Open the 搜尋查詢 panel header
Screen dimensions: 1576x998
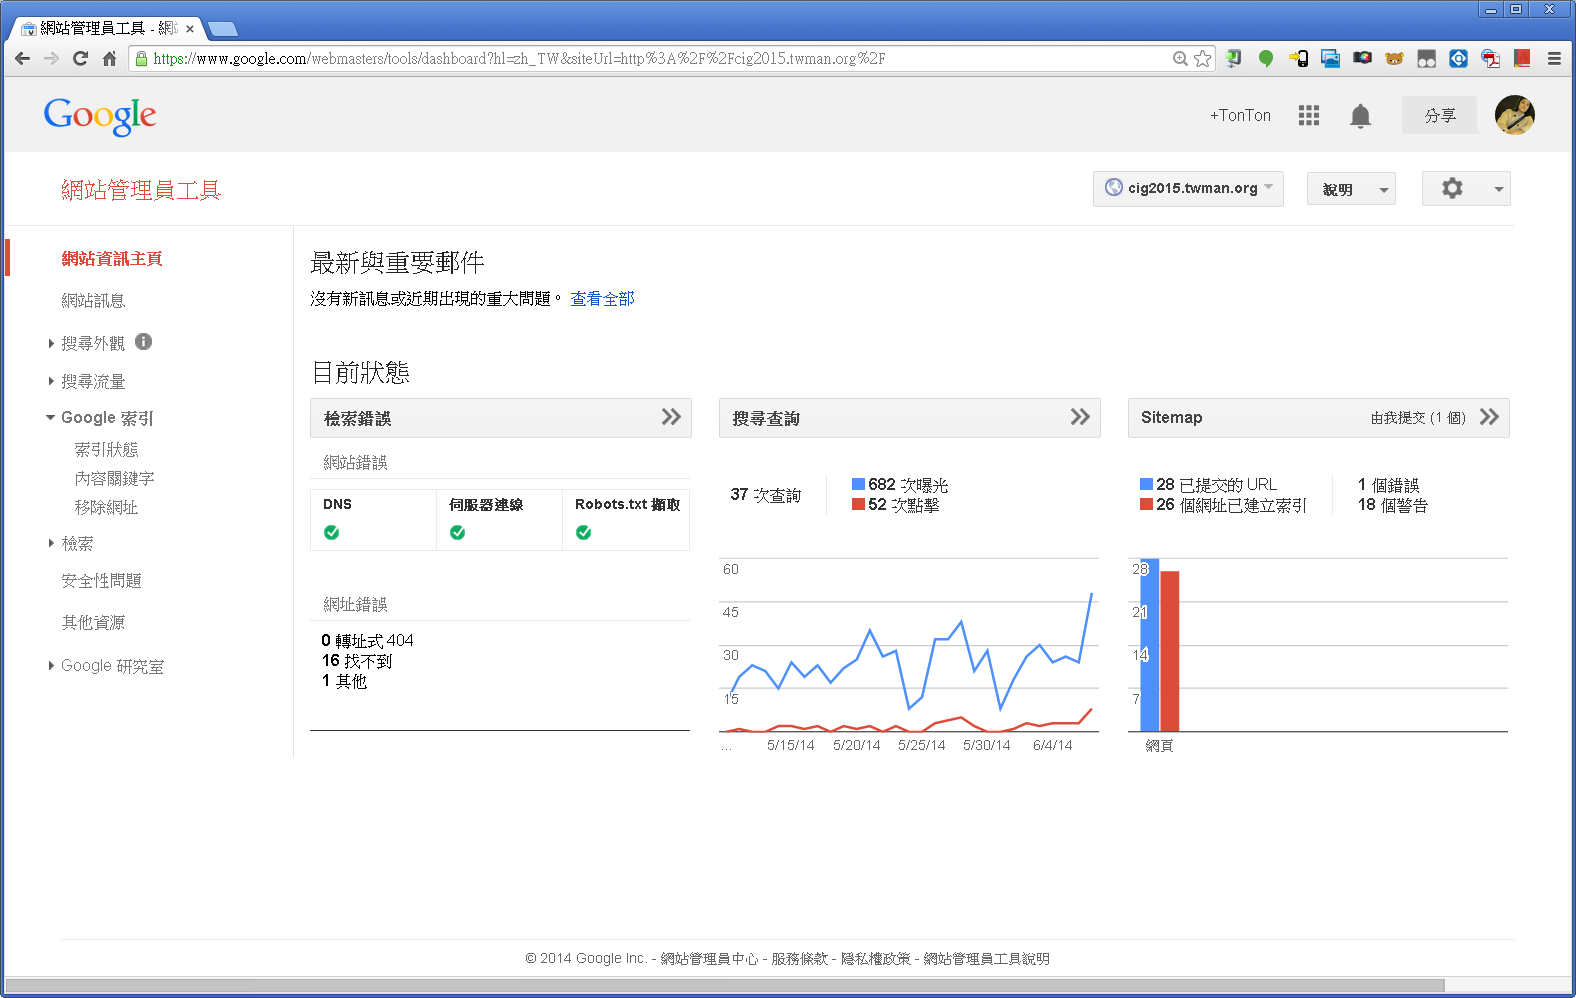pos(910,418)
